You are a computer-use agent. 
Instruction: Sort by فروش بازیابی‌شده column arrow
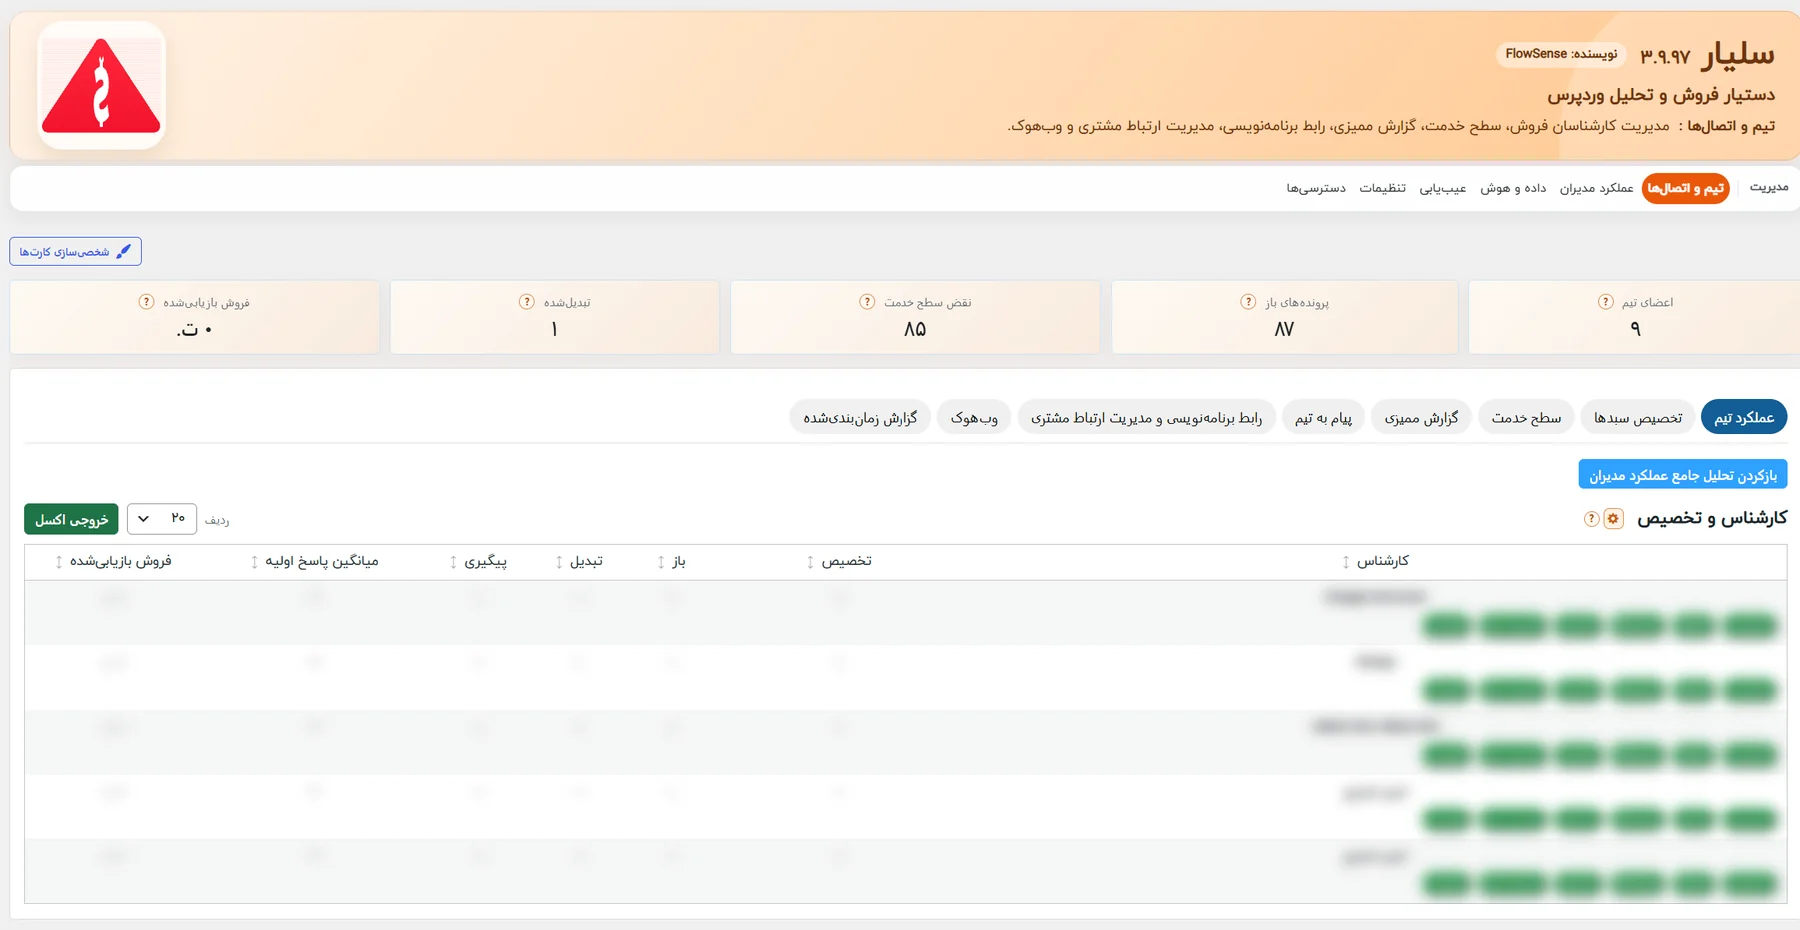[59, 562]
